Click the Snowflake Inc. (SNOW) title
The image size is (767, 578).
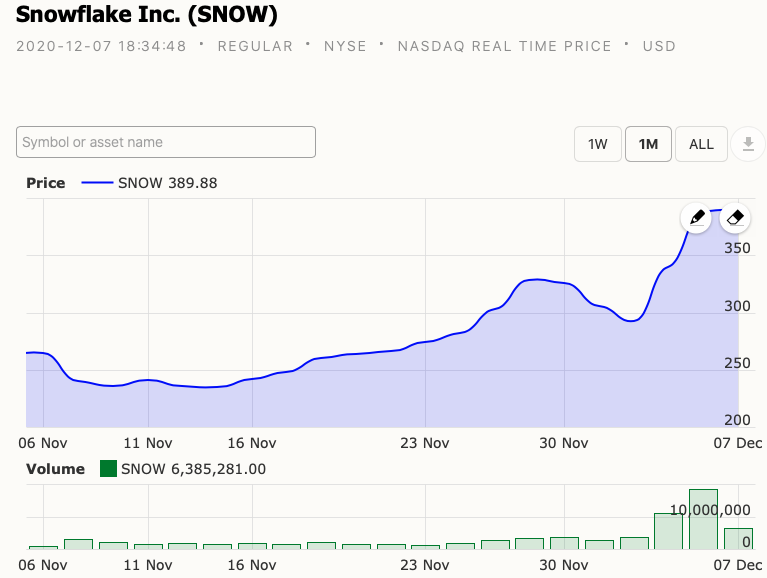[x=147, y=15]
